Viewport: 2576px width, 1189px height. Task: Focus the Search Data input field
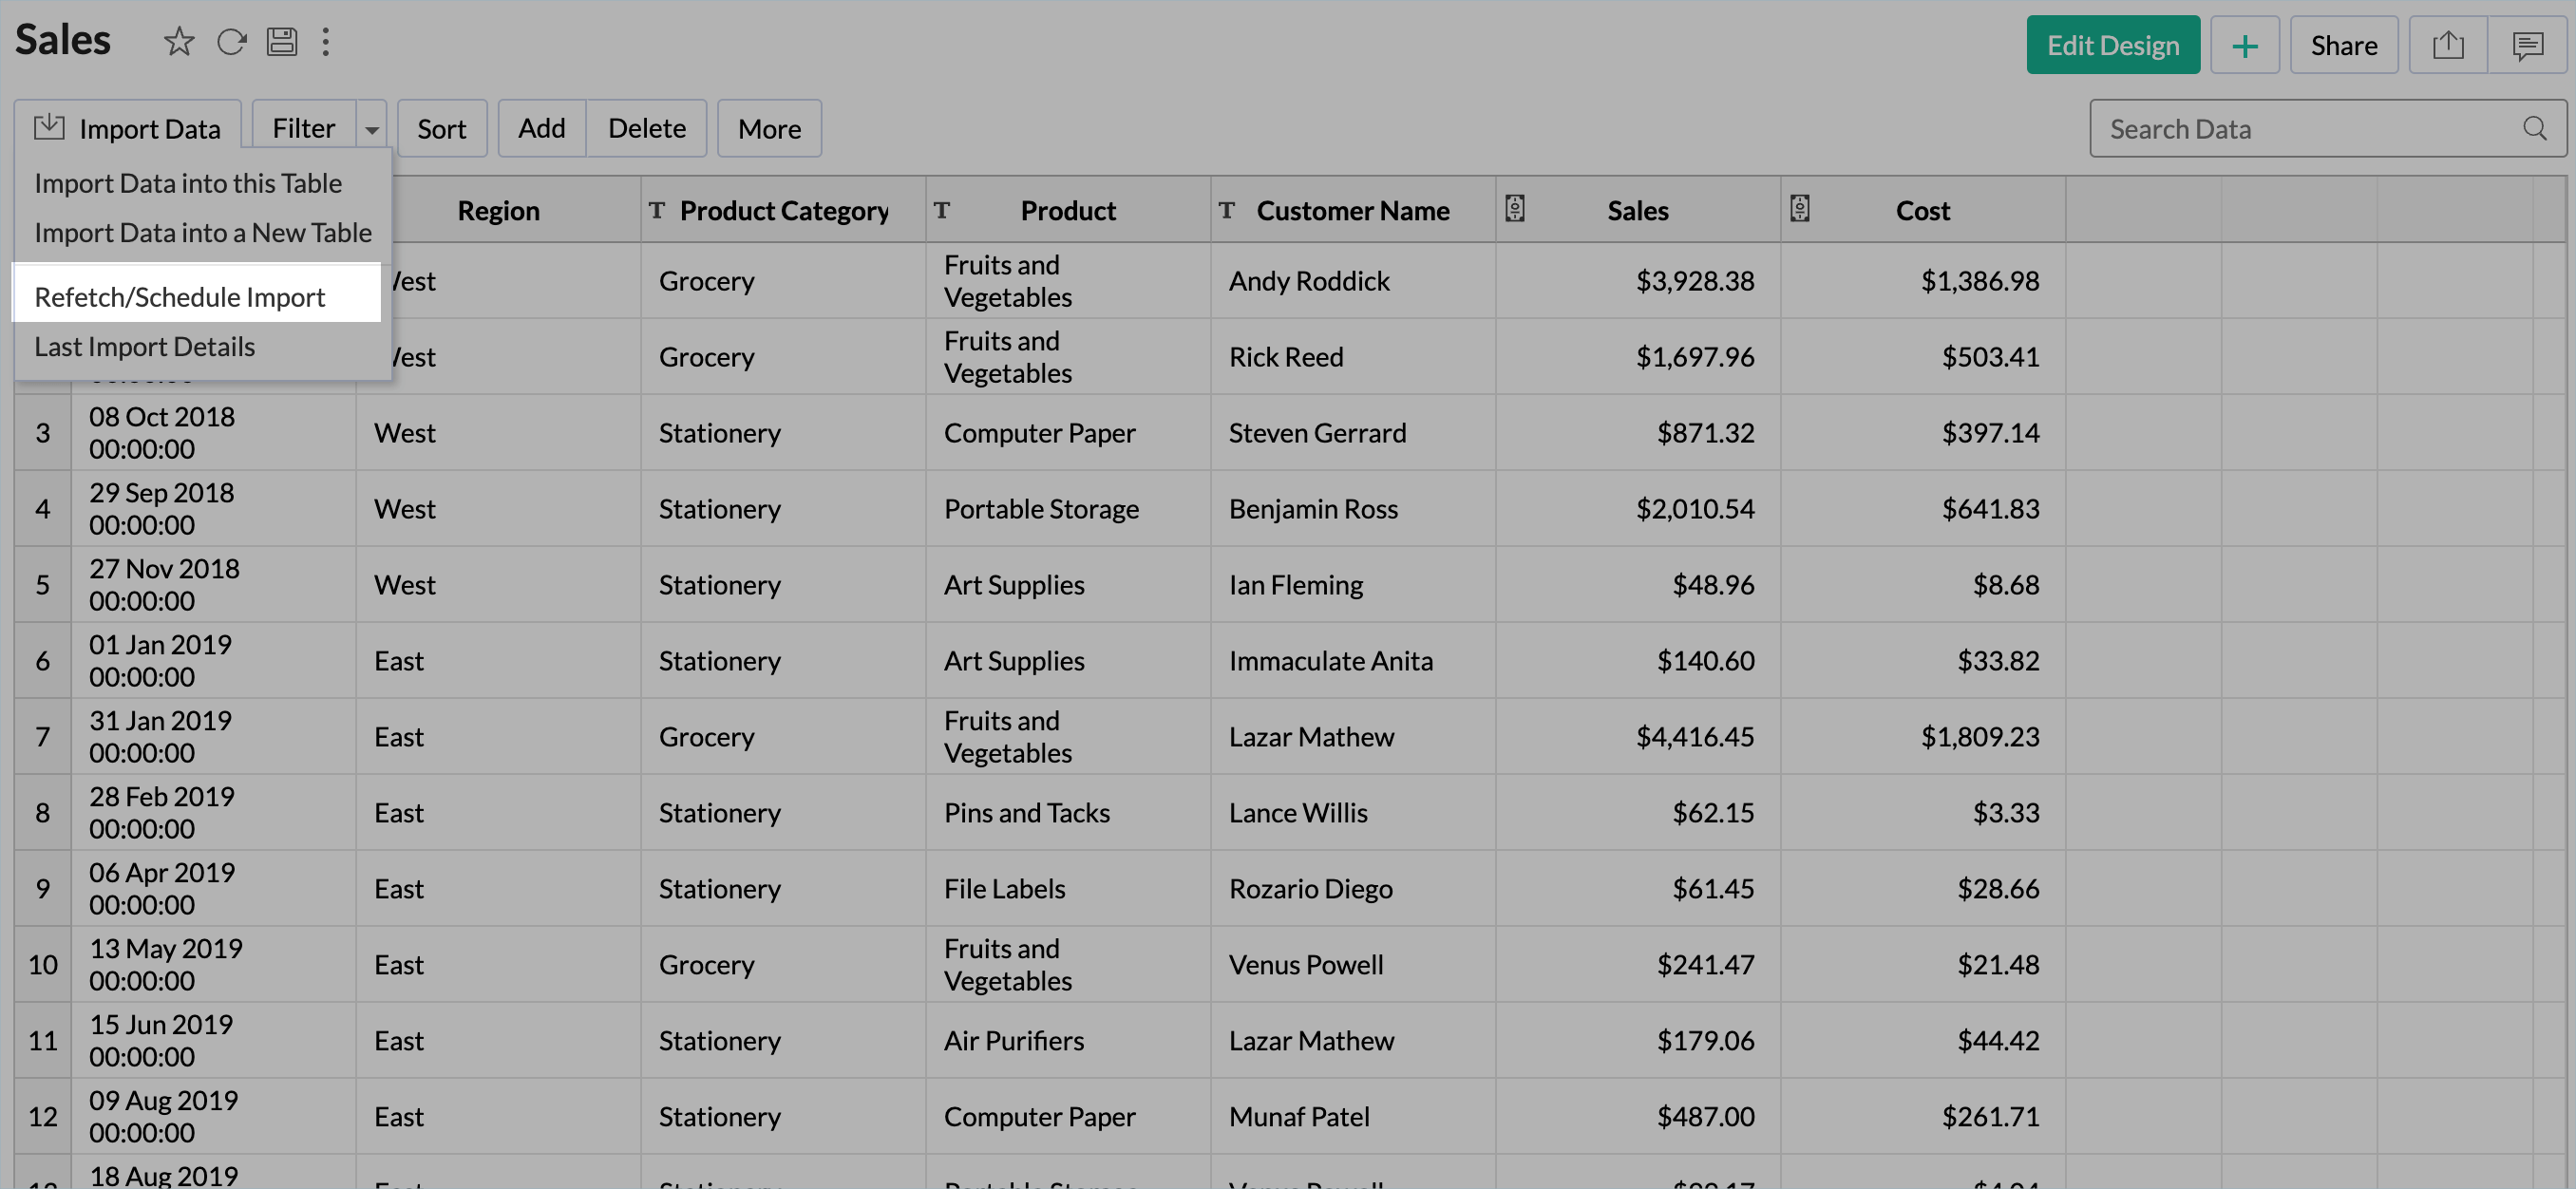click(x=2300, y=129)
